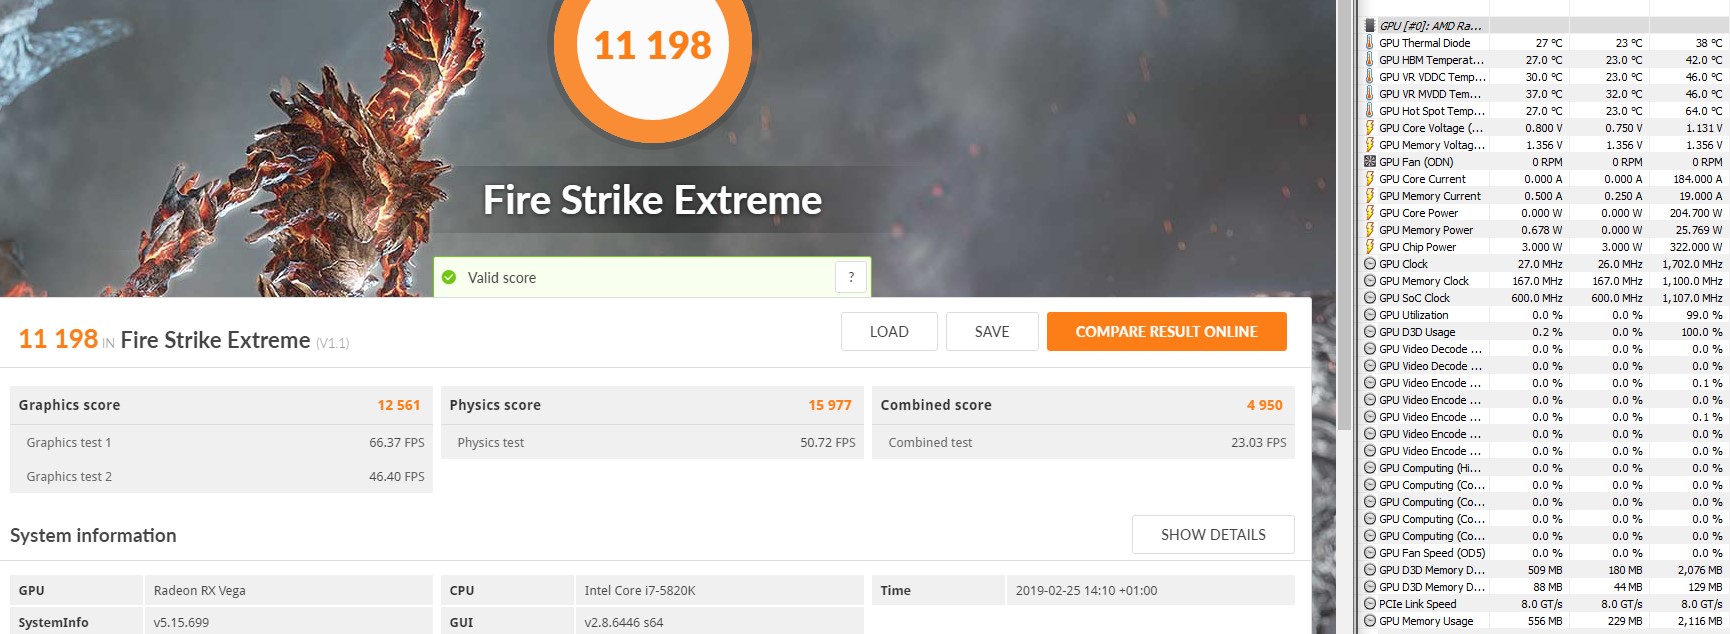The height and width of the screenshot is (634, 1730).
Task: Click circle icon beside GPU Utilization
Action: pyautogui.click(x=1370, y=315)
